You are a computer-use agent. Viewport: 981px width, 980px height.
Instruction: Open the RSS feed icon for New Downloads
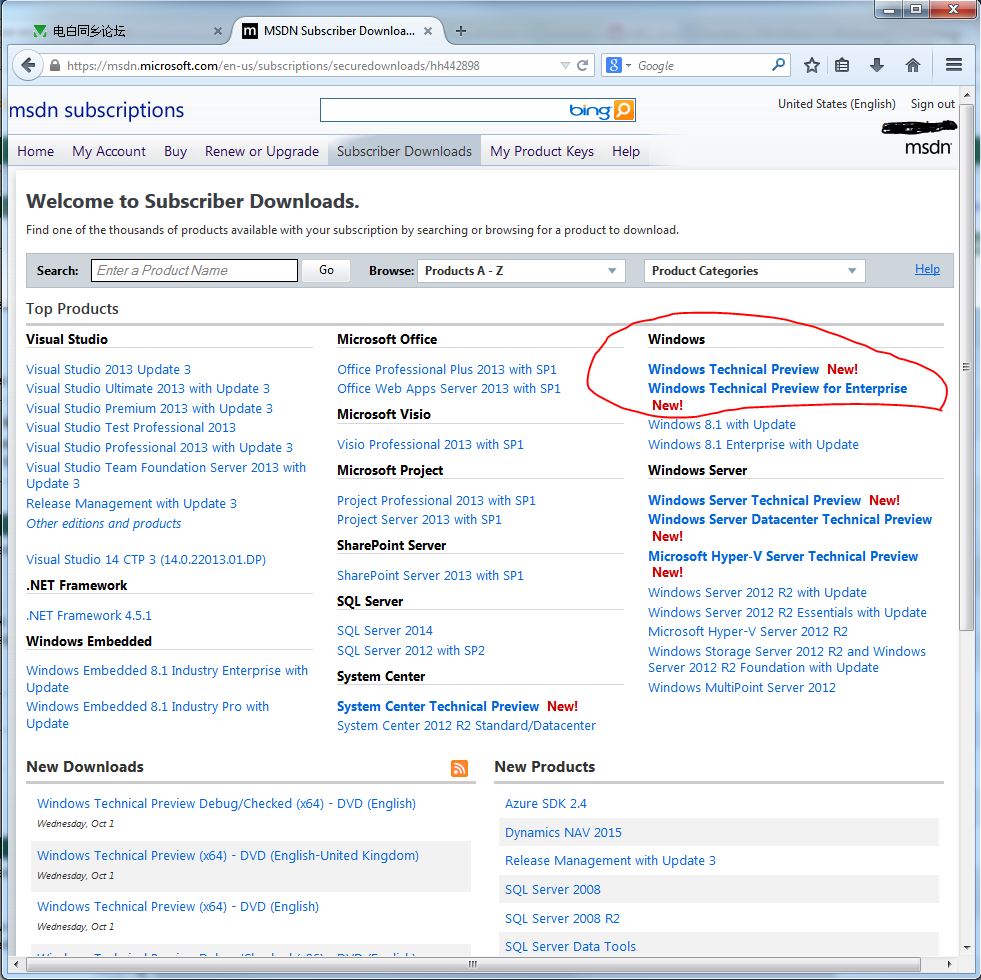[459, 768]
